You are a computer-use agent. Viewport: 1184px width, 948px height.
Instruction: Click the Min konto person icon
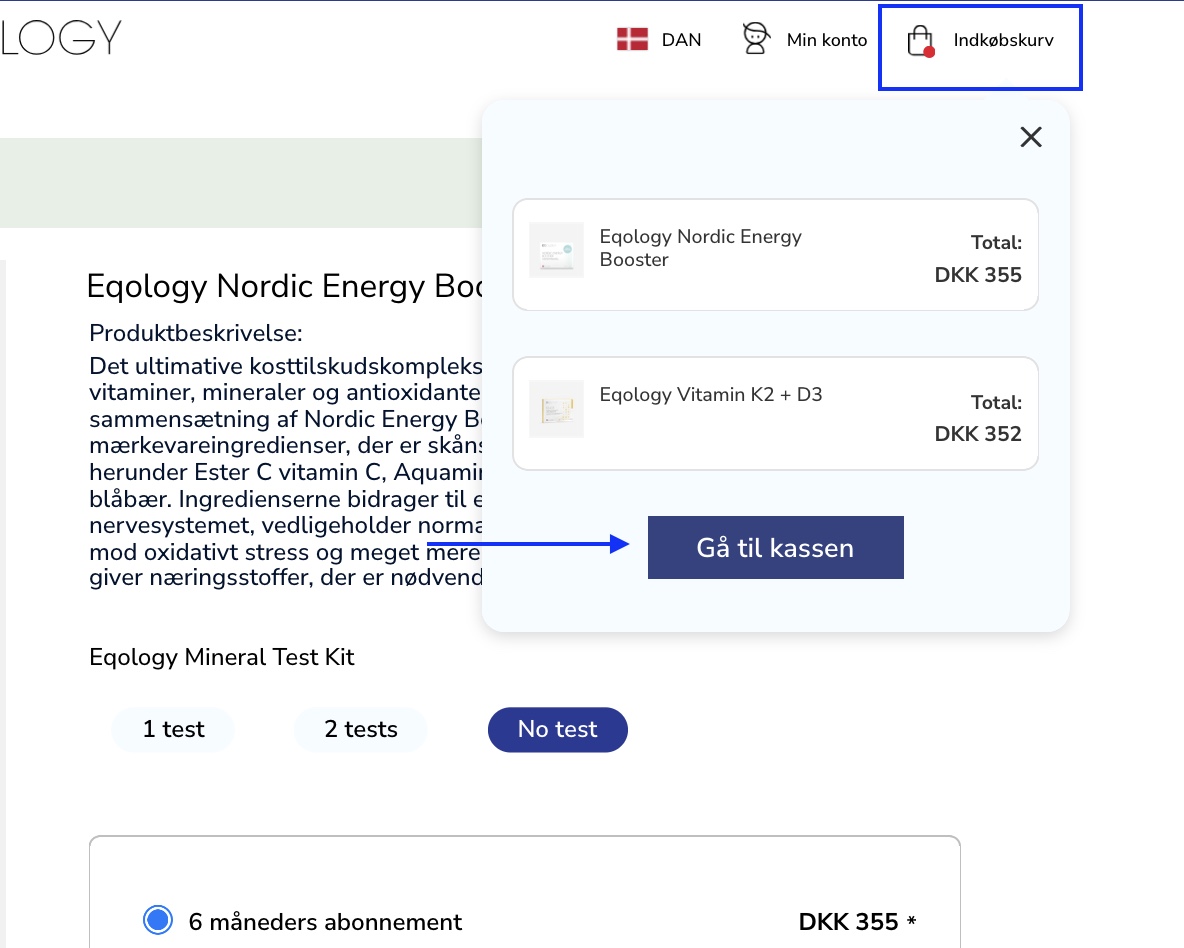[755, 39]
